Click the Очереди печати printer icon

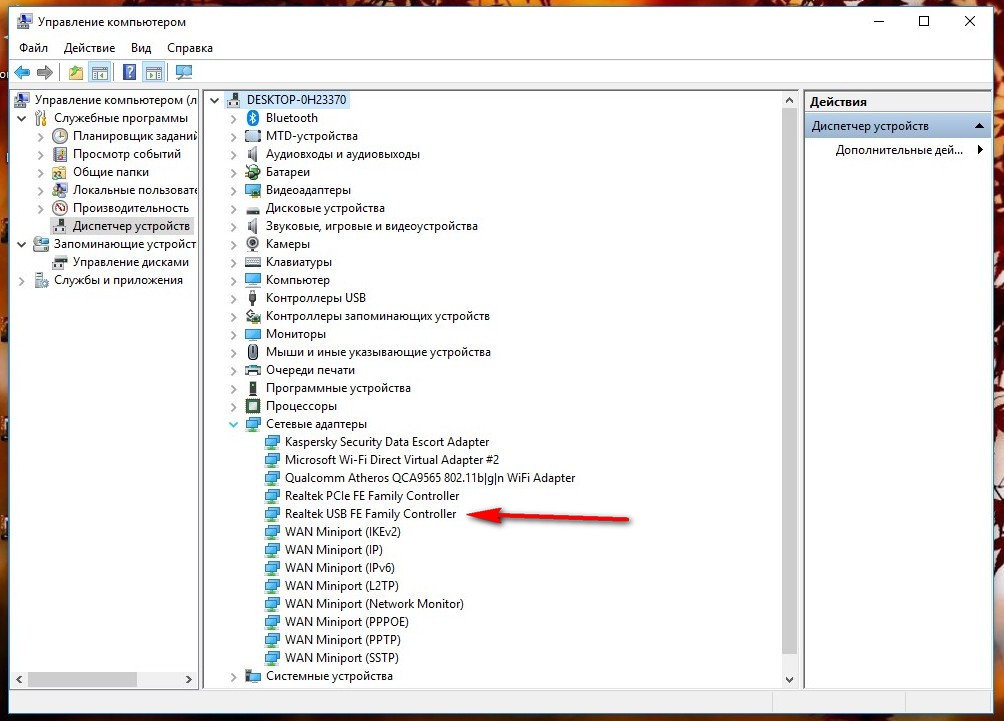coord(253,369)
